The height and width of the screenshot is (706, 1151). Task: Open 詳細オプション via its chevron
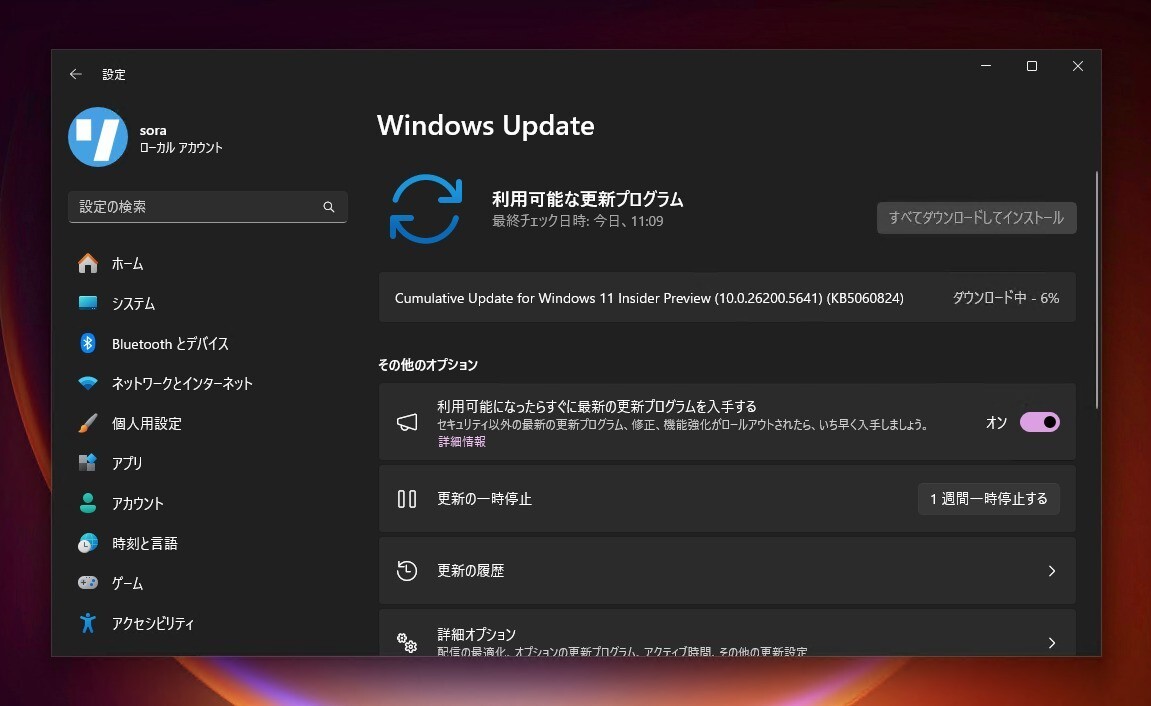[1052, 643]
